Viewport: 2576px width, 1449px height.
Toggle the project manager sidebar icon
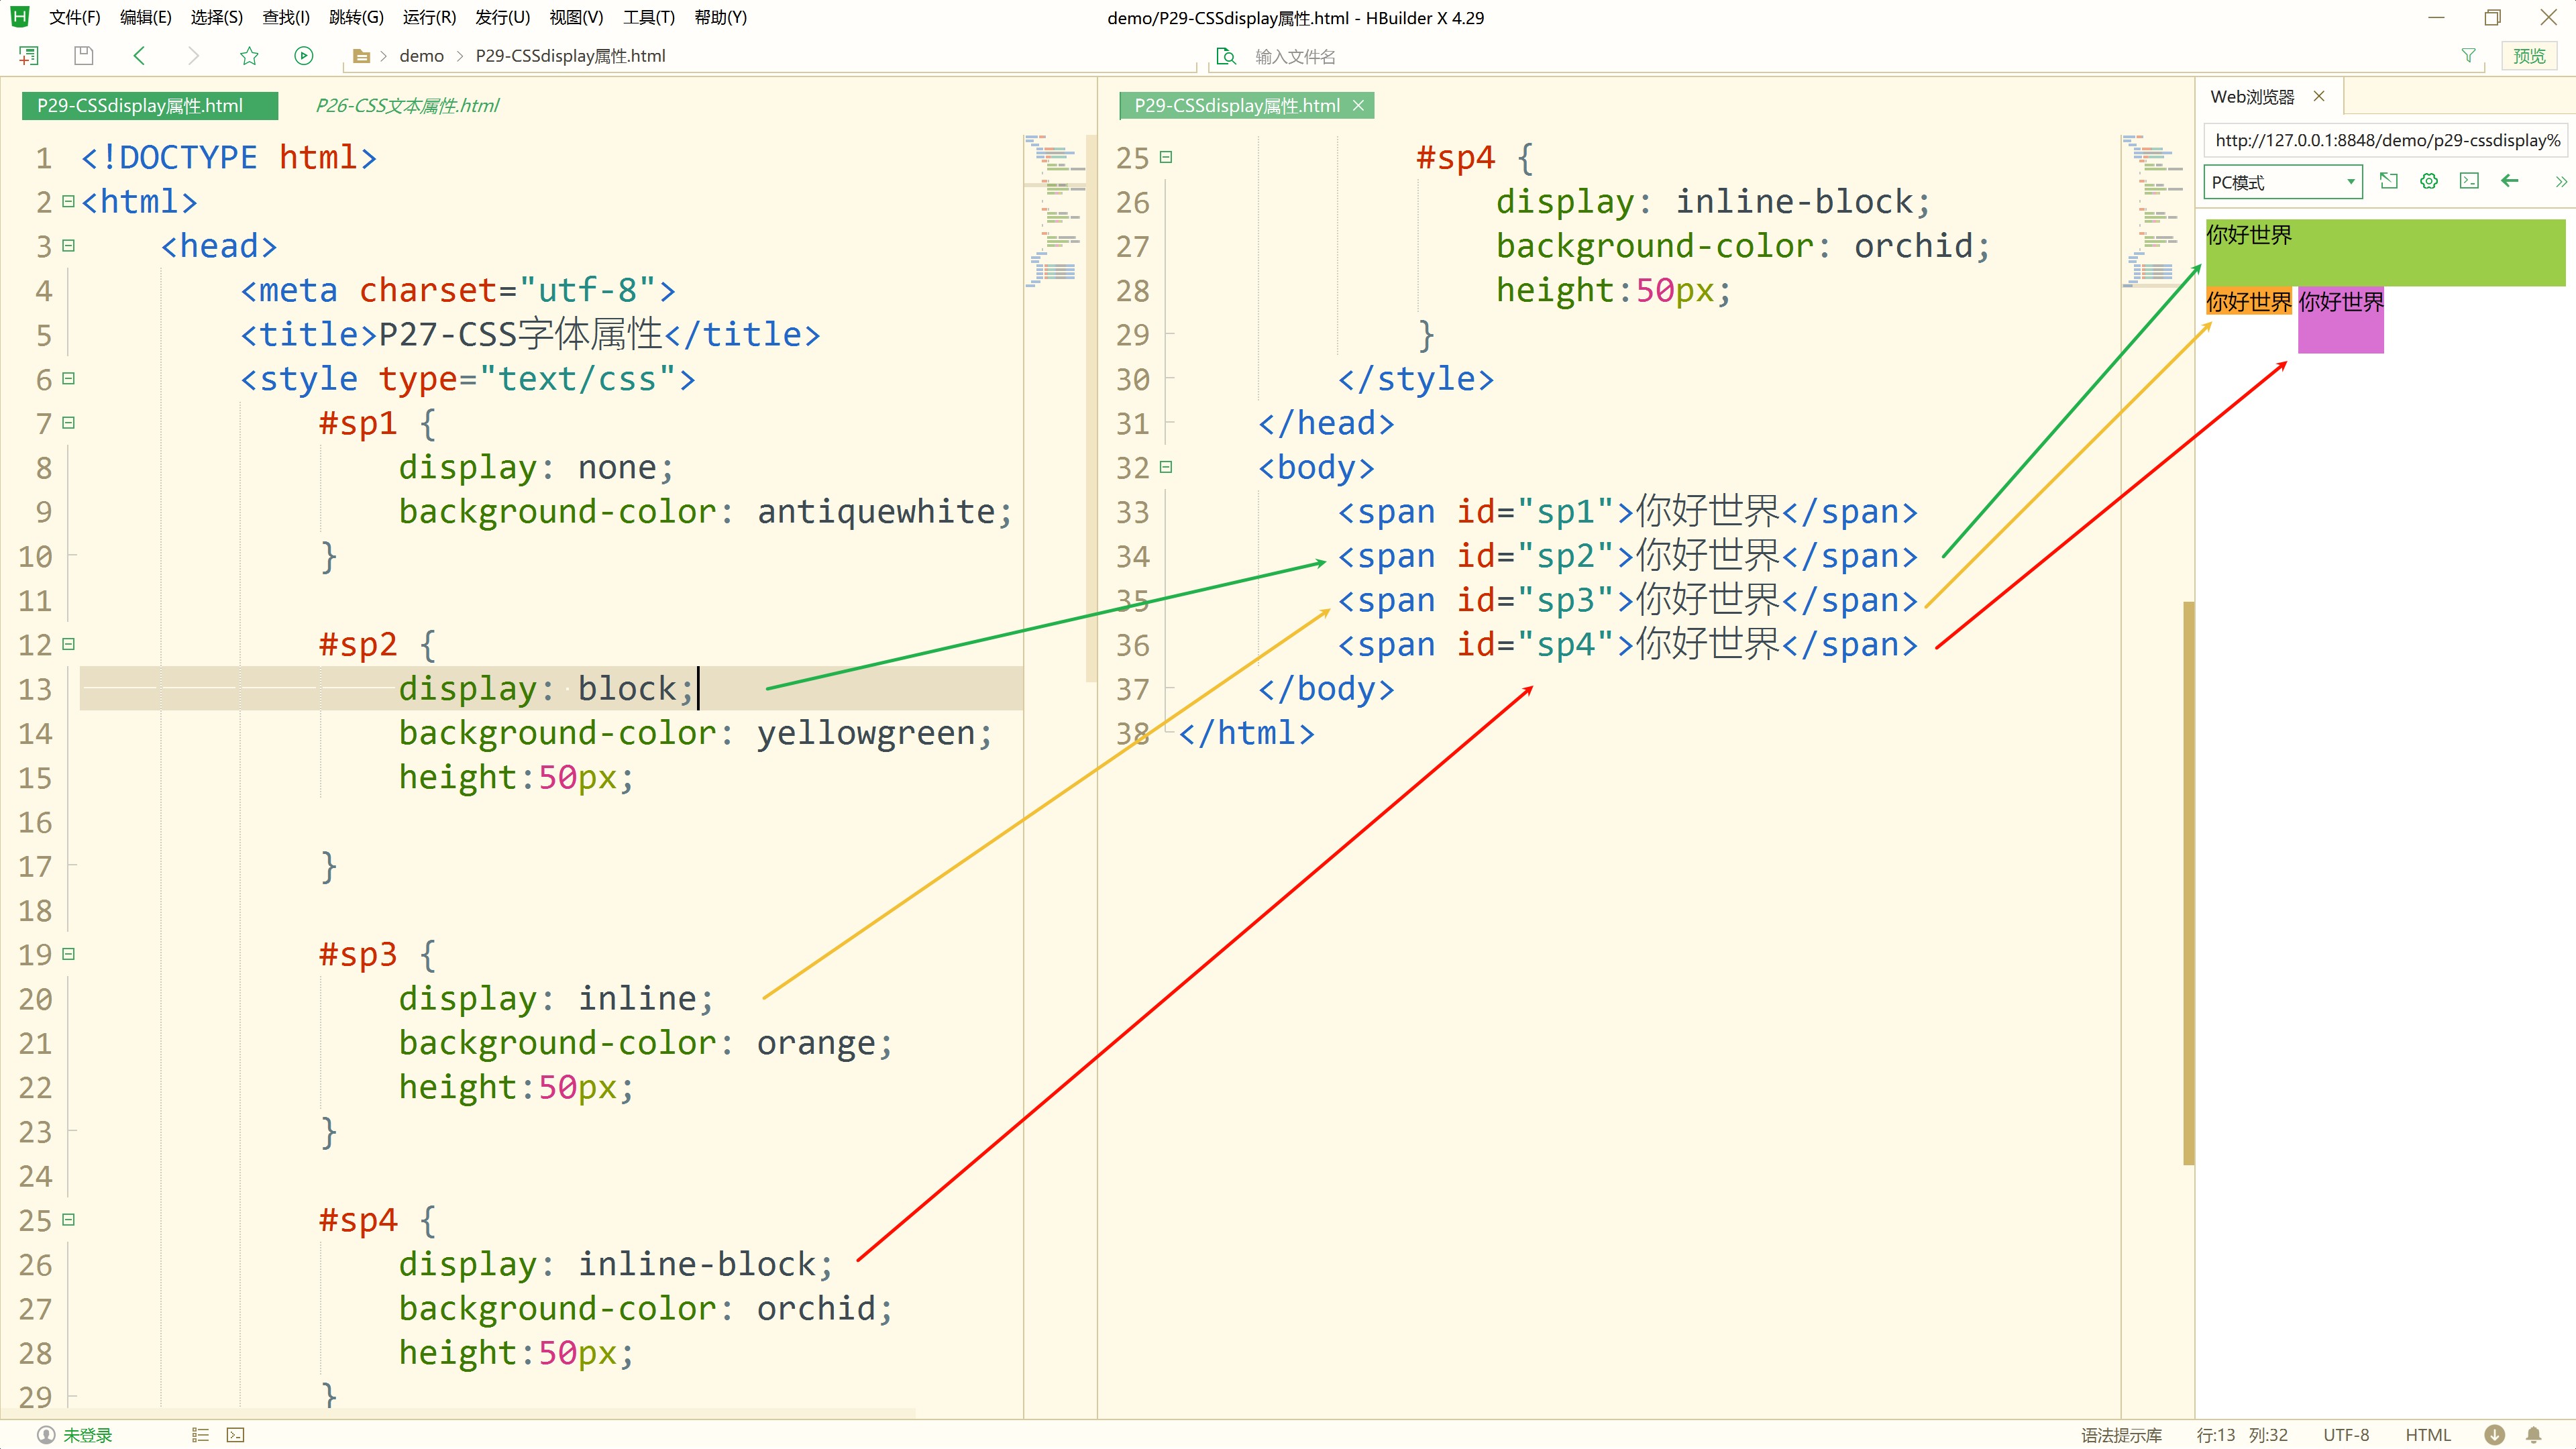tap(29, 56)
